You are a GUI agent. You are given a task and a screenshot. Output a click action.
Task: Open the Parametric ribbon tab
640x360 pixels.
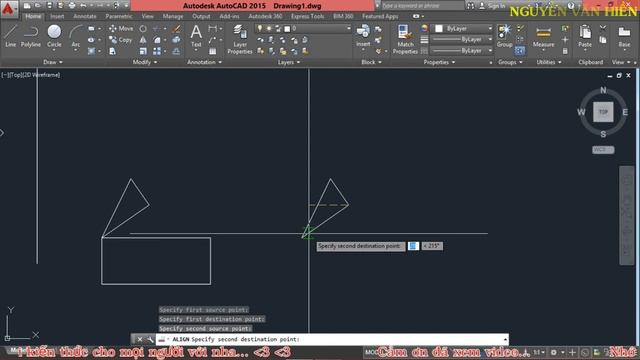(x=119, y=16)
